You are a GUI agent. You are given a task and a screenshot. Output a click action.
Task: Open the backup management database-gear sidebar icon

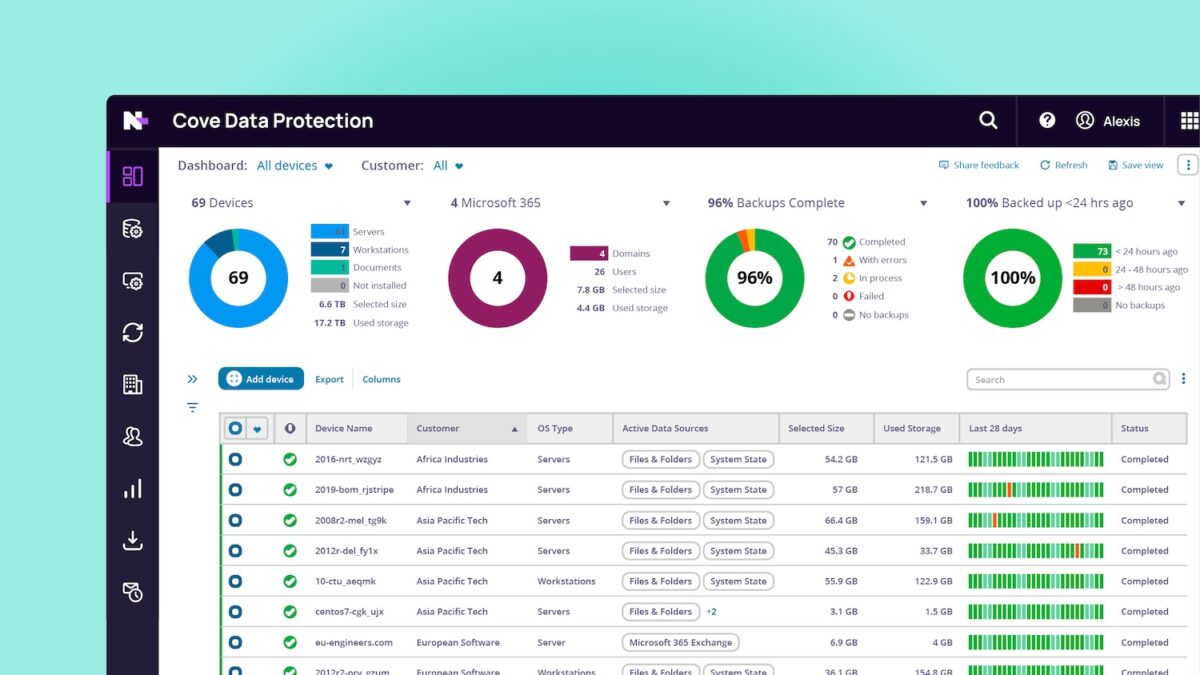coord(133,229)
